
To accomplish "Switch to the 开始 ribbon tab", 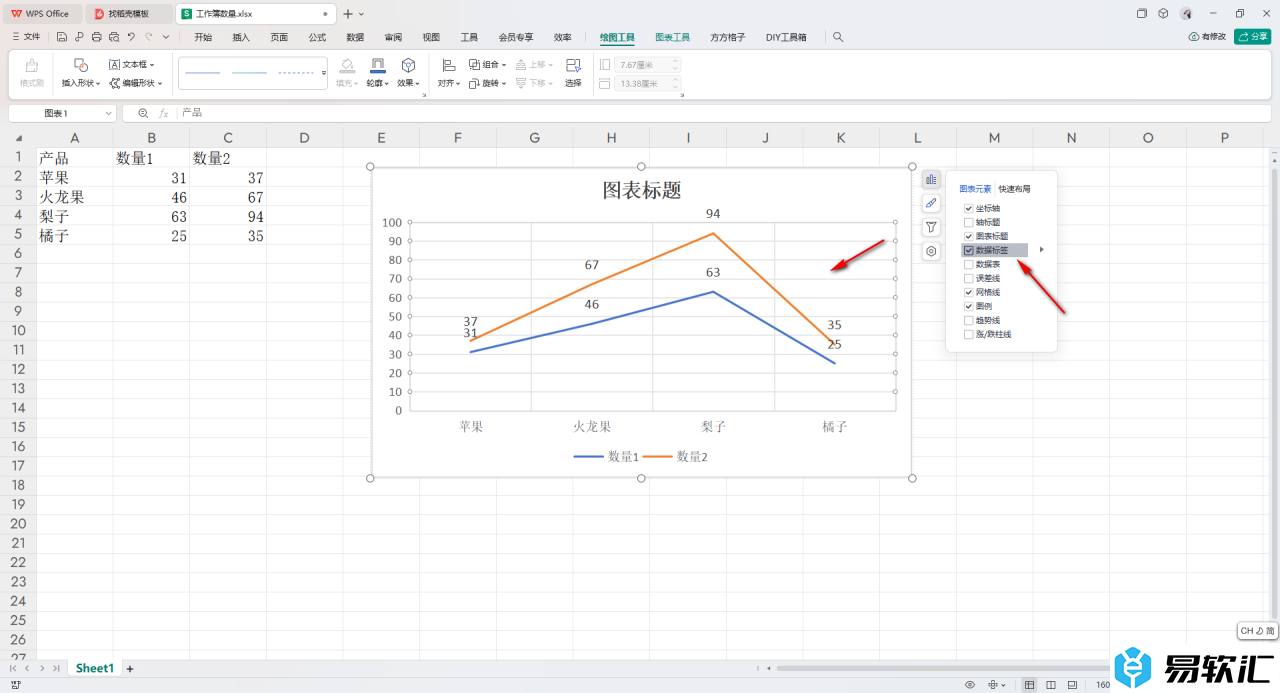I will [203, 37].
